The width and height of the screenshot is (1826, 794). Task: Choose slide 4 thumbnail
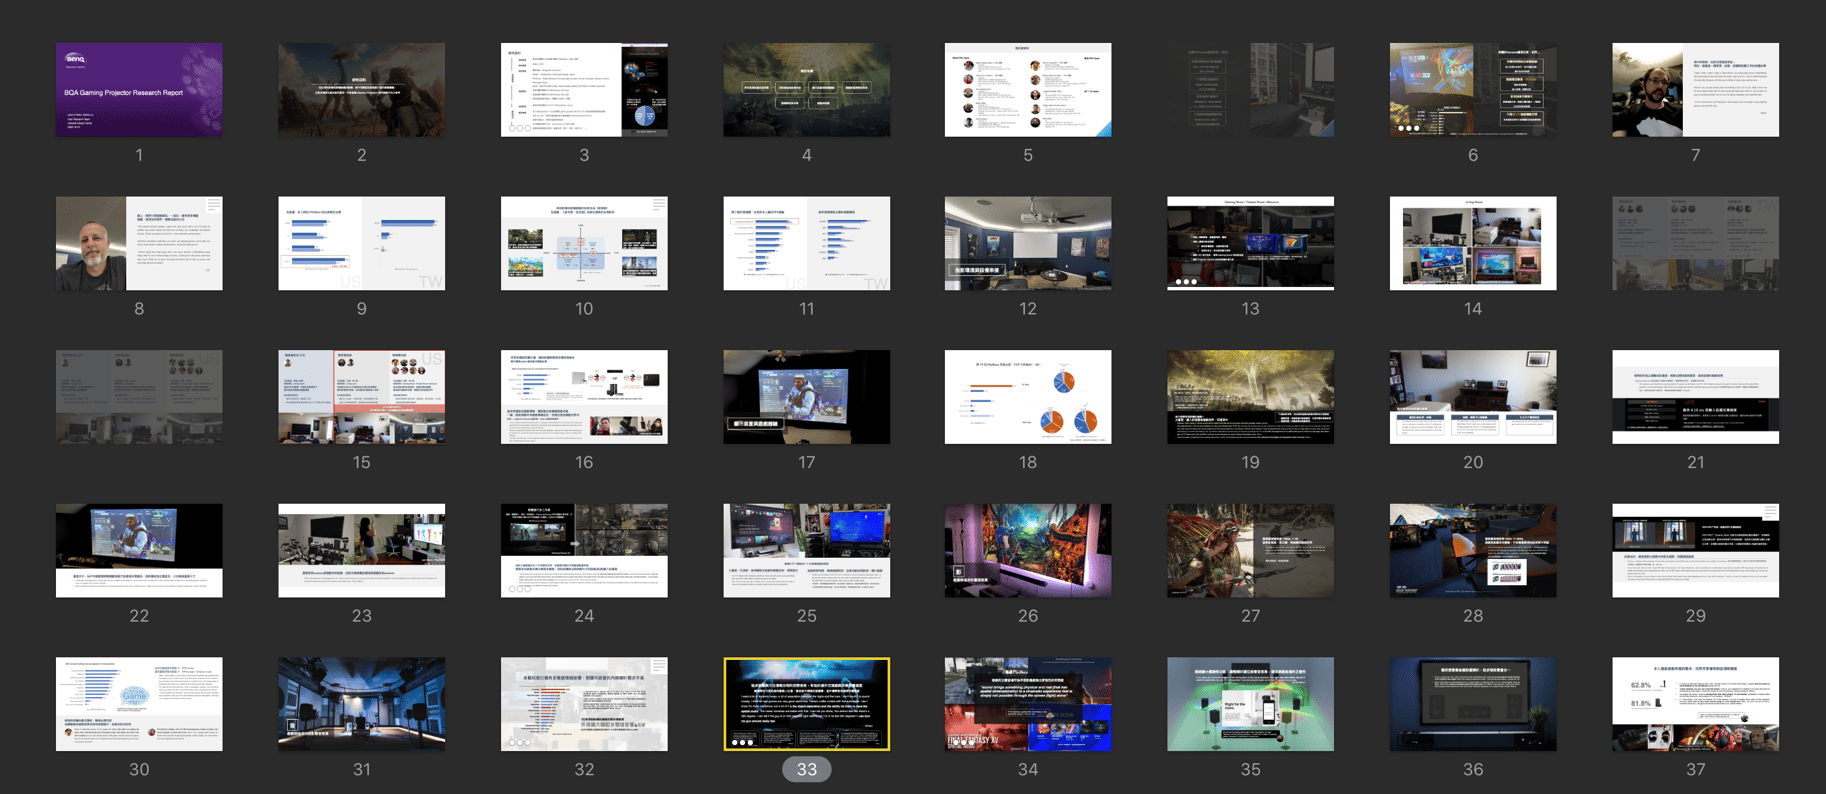[807, 90]
